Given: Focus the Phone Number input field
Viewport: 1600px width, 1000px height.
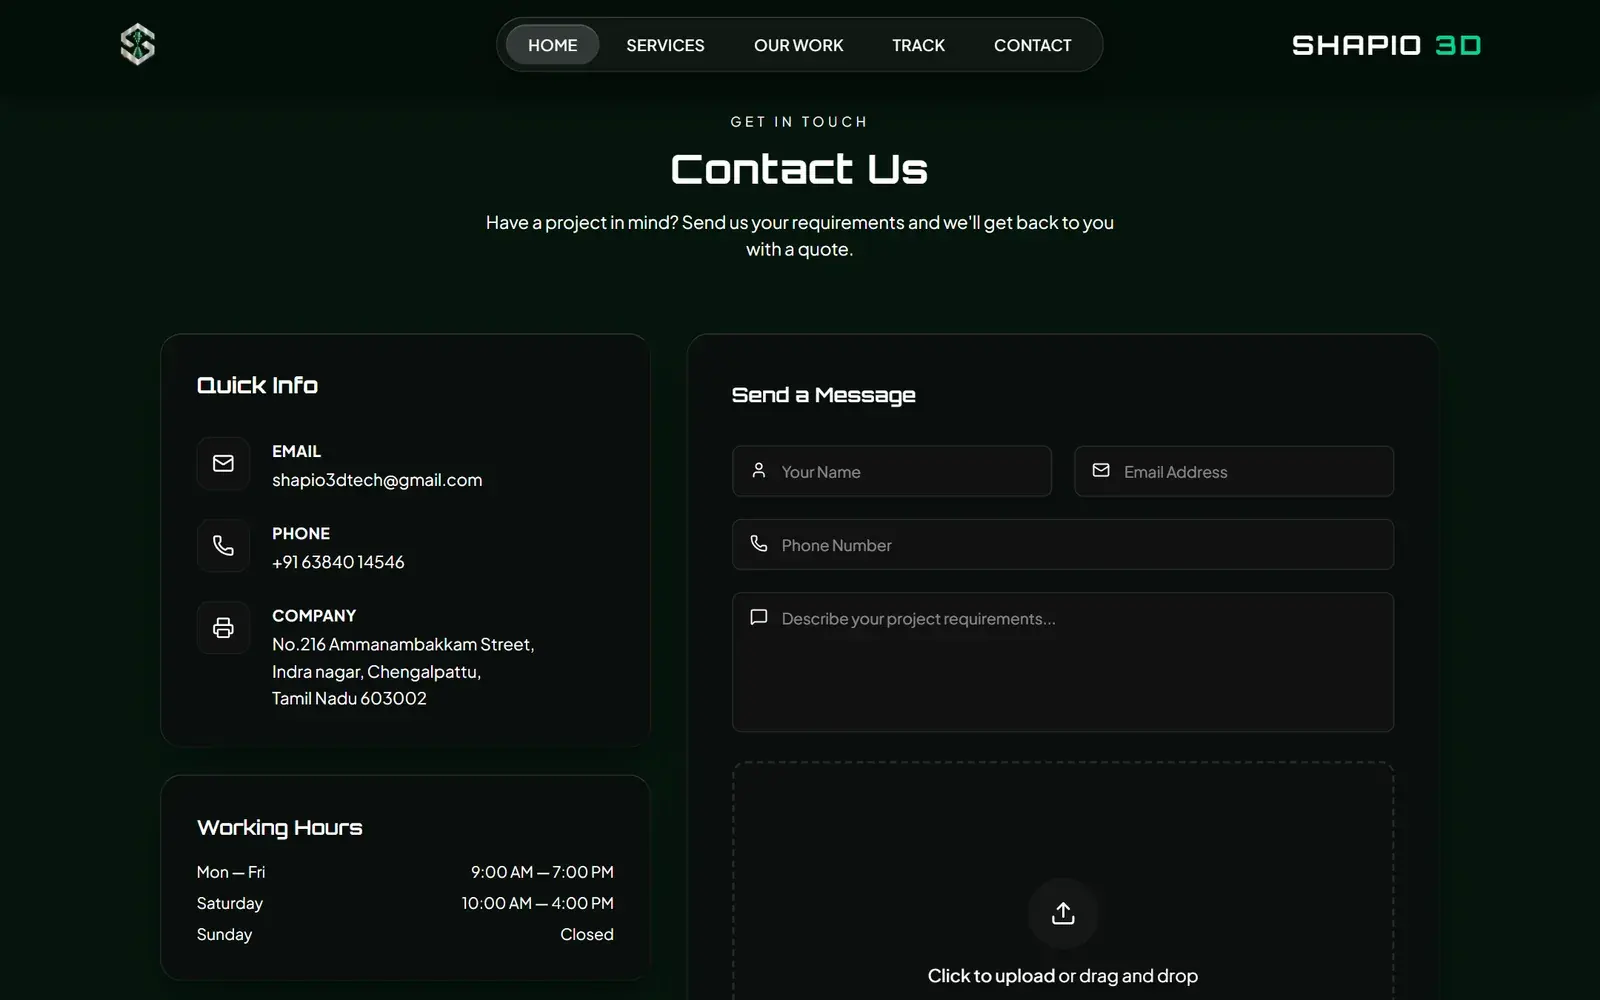Looking at the screenshot, I should tap(1063, 544).
